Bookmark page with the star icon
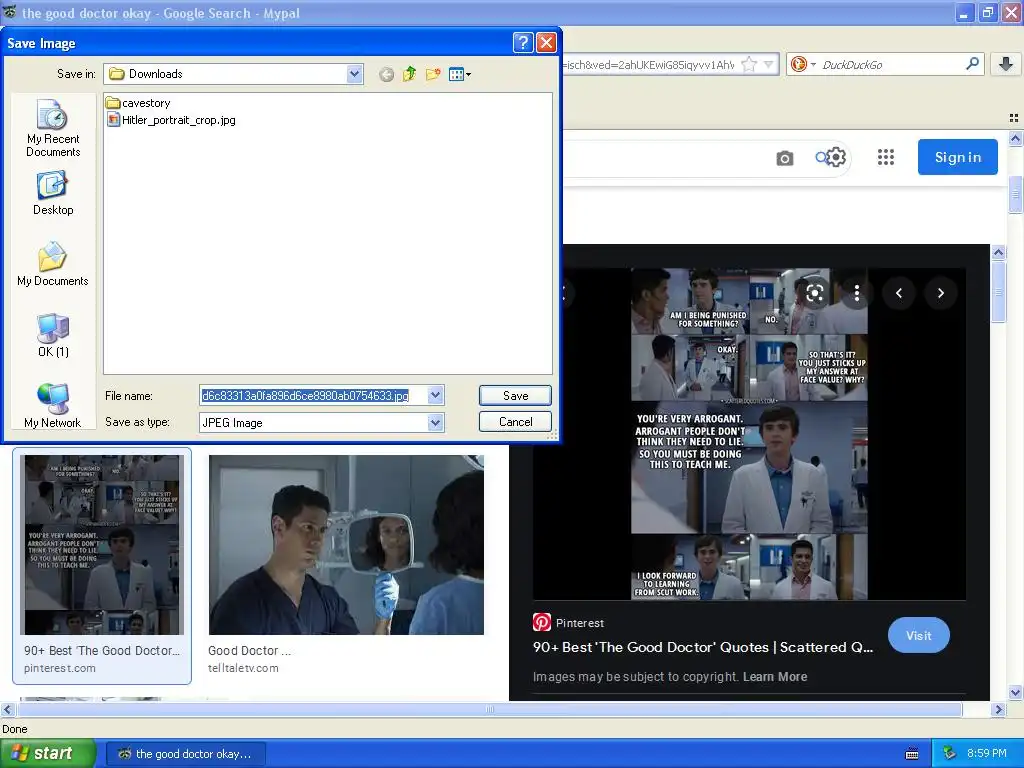This screenshot has width=1024, height=768. pyautogui.click(x=749, y=65)
